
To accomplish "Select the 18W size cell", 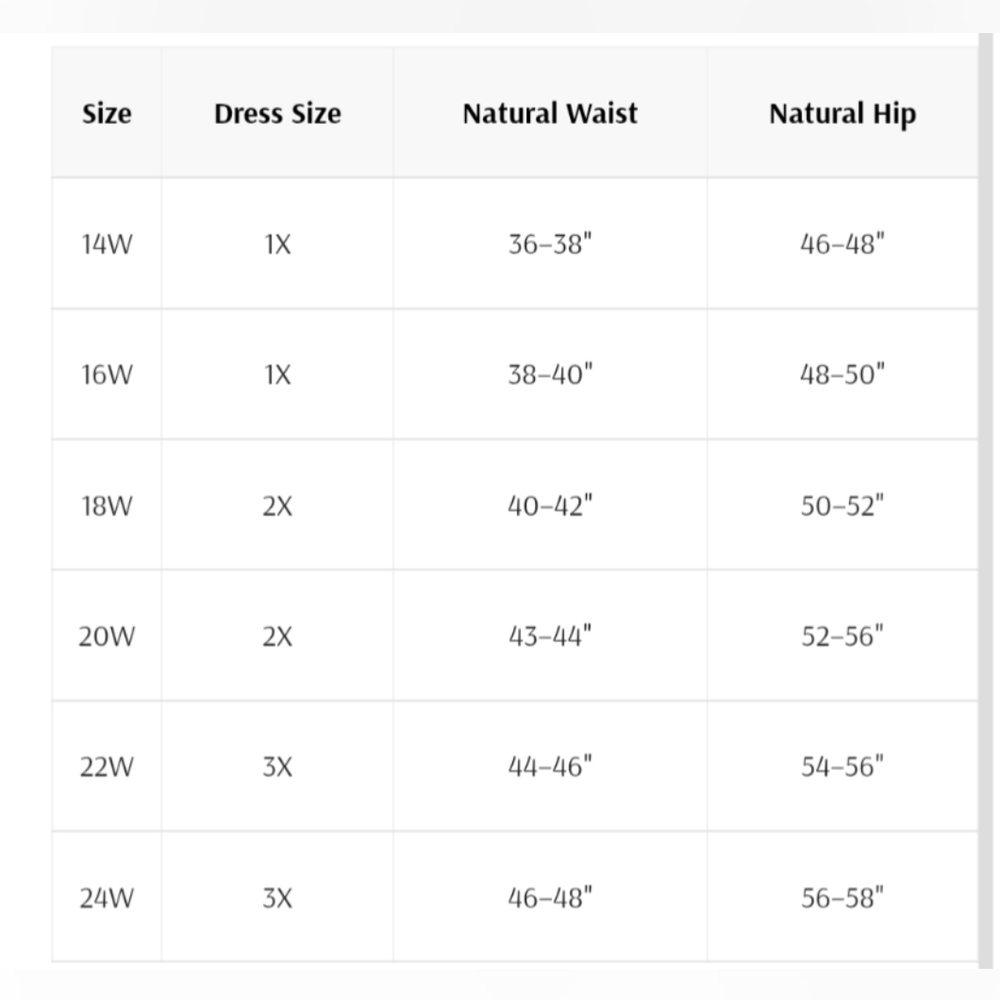I will (x=107, y=505).
